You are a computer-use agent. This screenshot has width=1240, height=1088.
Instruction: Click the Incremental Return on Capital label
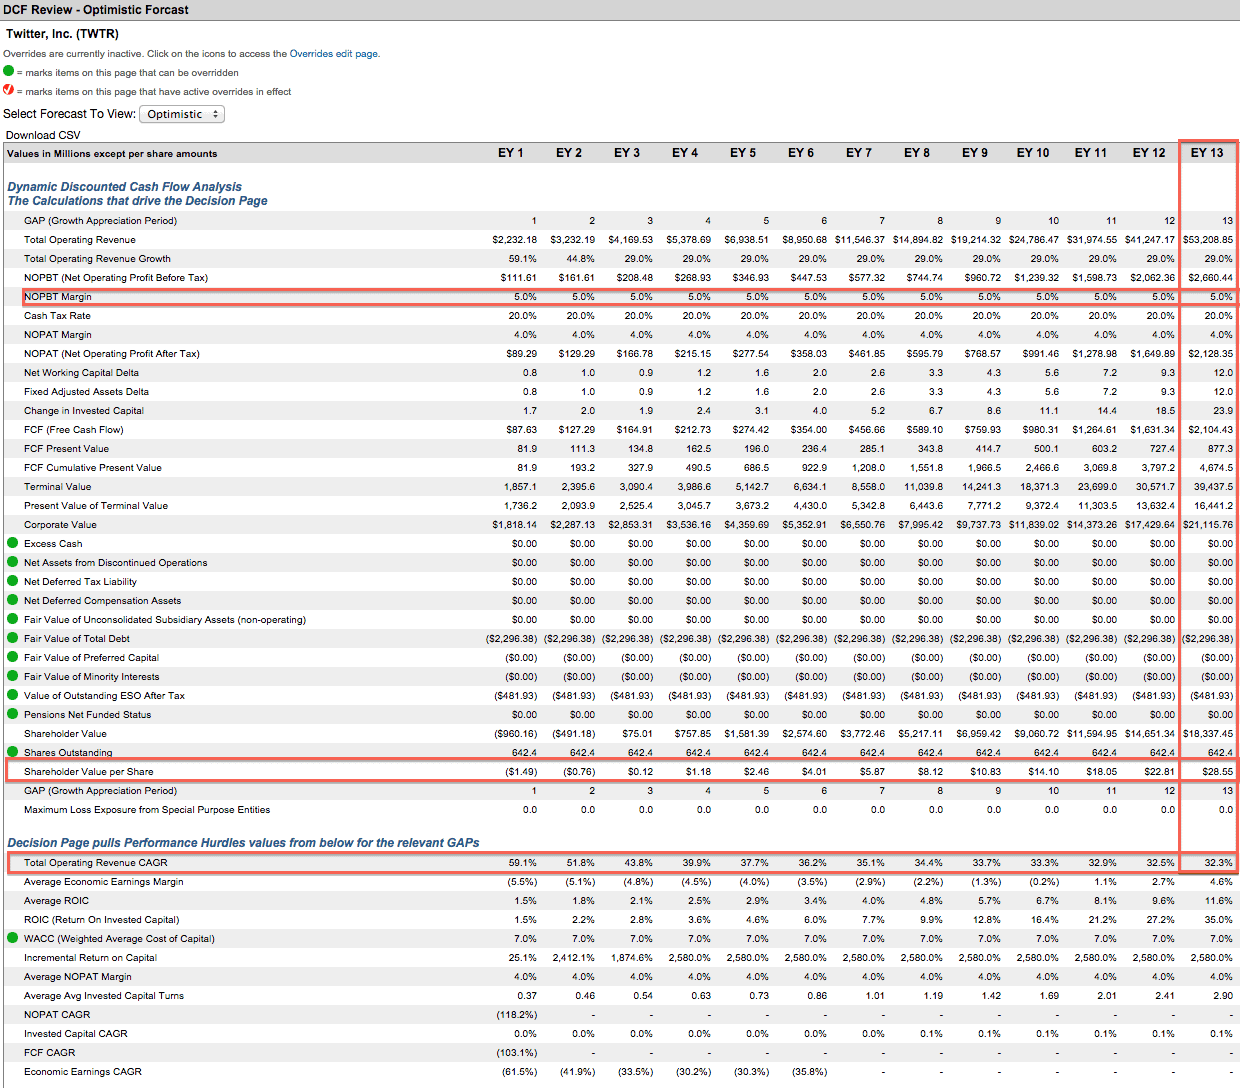coord(90,958)
